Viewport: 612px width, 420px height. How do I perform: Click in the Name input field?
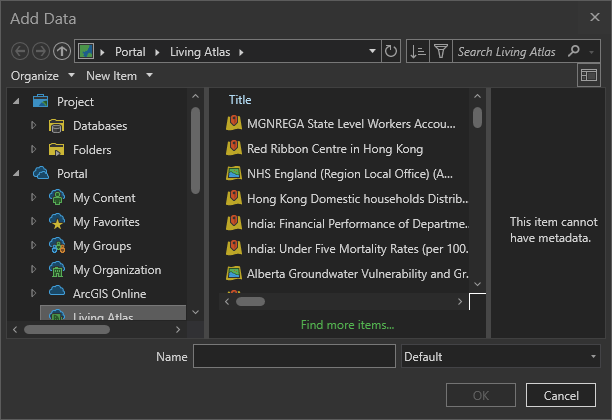click(294, 356)
